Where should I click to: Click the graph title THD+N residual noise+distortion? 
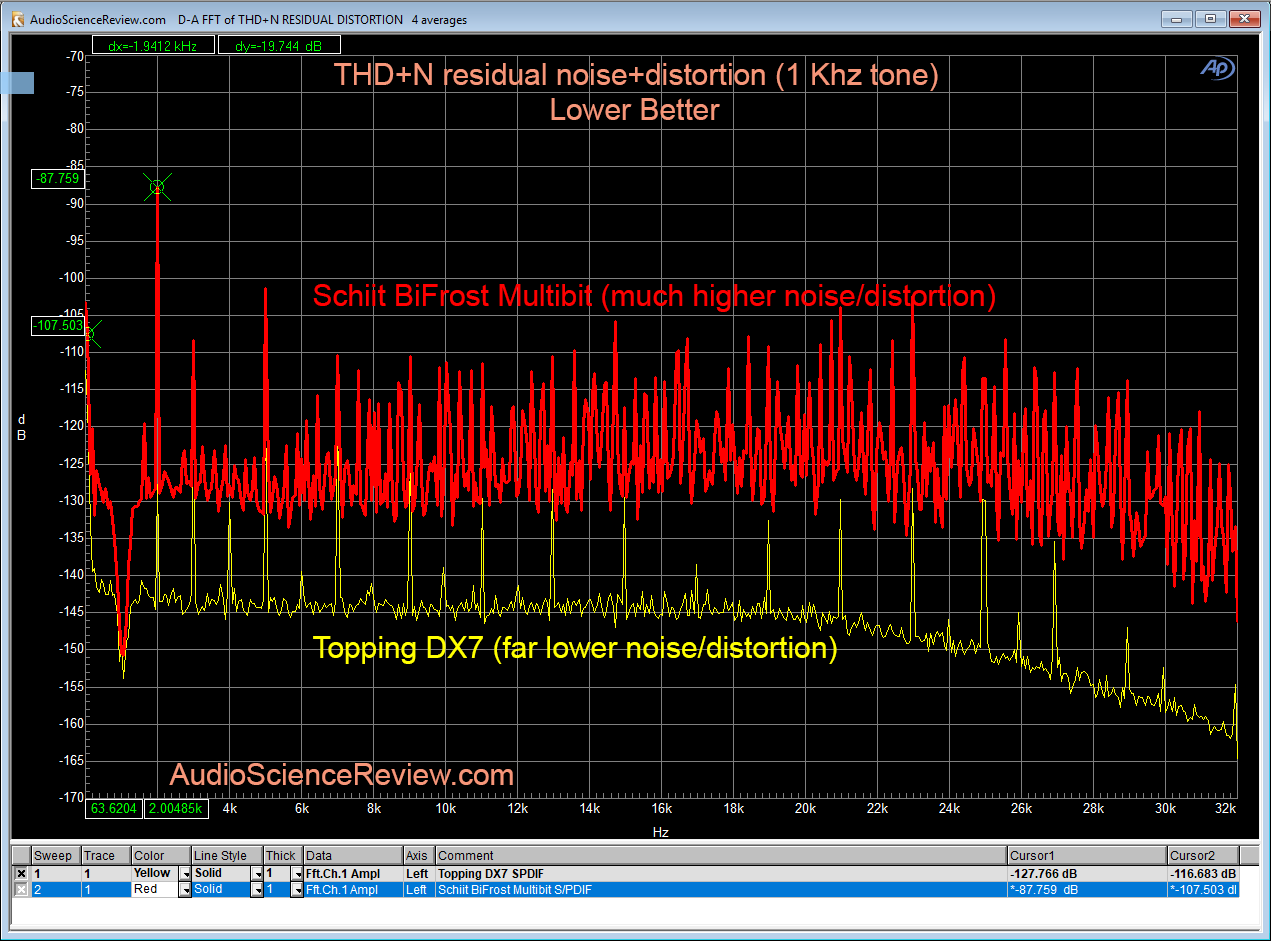[x=636, y=76]
